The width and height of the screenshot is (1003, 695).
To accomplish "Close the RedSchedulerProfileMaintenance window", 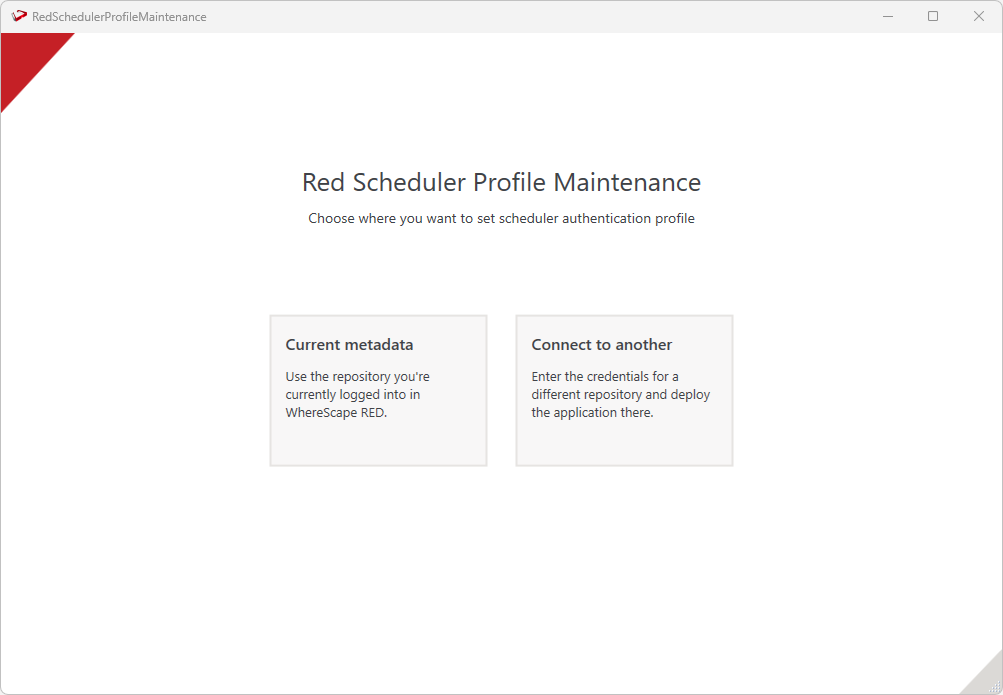I will tap(979, 16).
